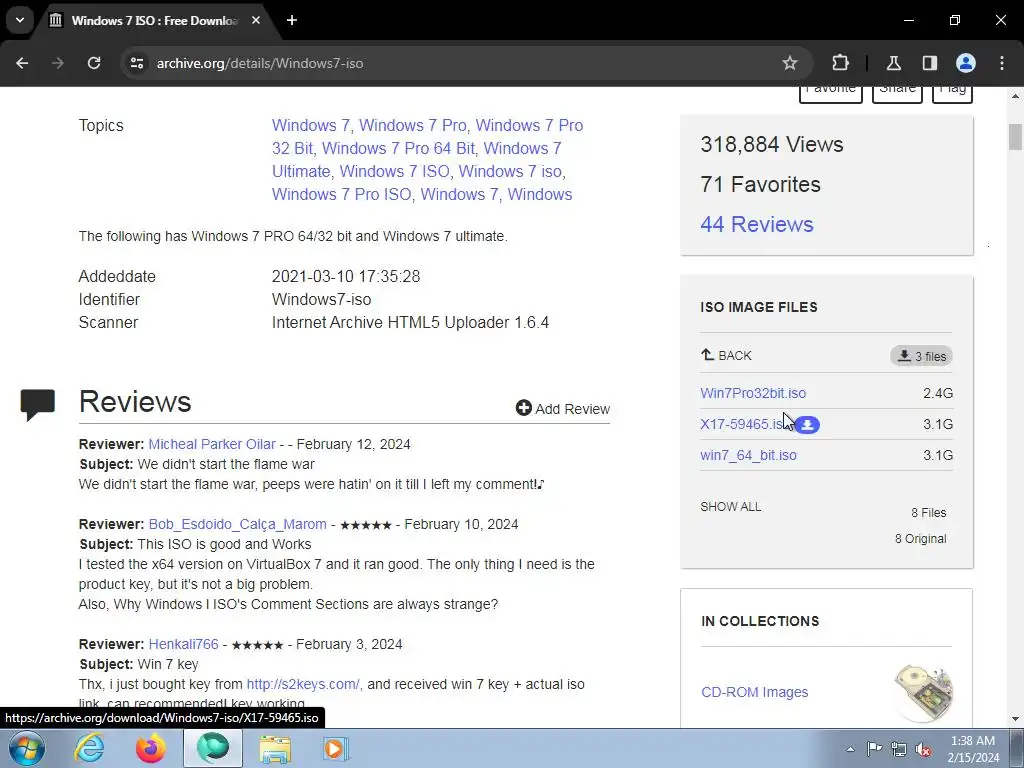Open the taskbar clock and date
This screenshot has width=1024, height=768.
point(973,749)
